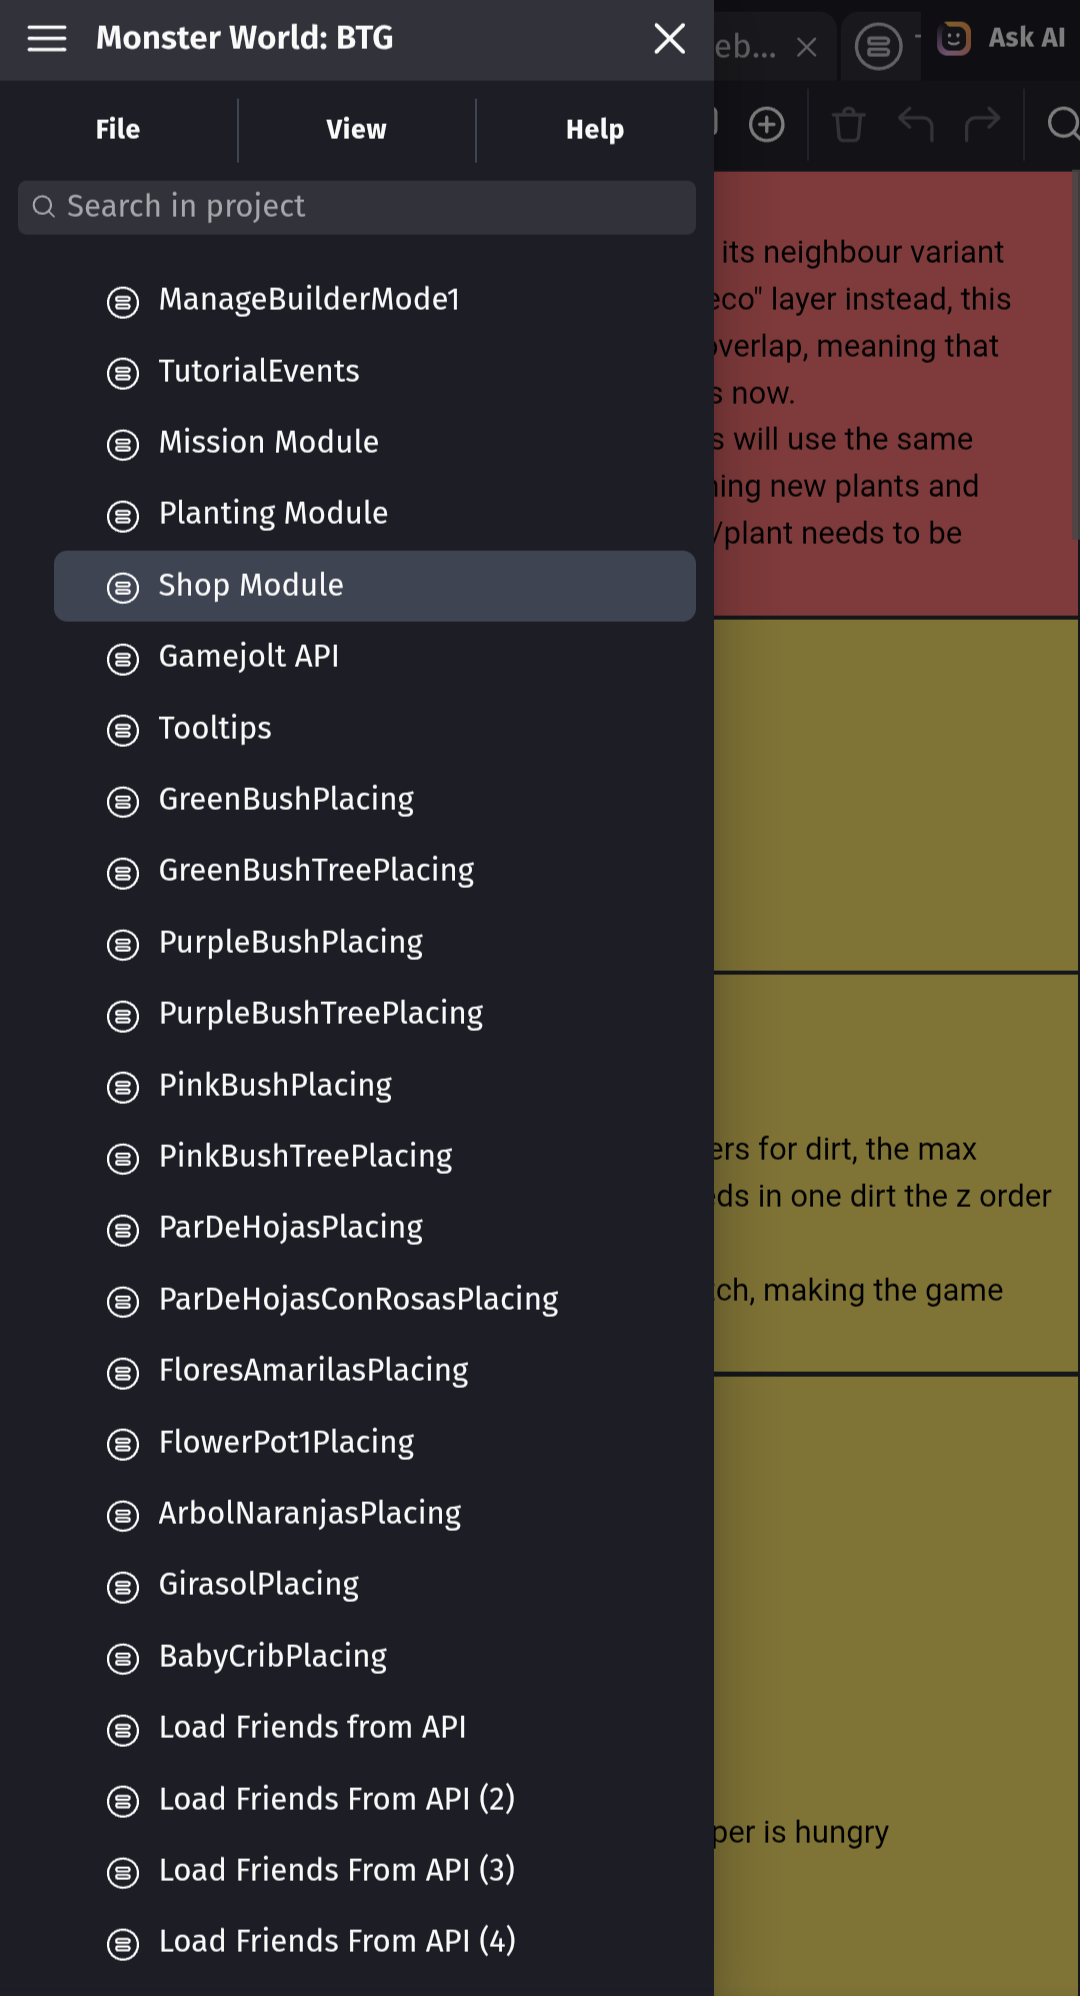Undo the last change
Screen dimensions: 1080x1996
click(915, 125)
